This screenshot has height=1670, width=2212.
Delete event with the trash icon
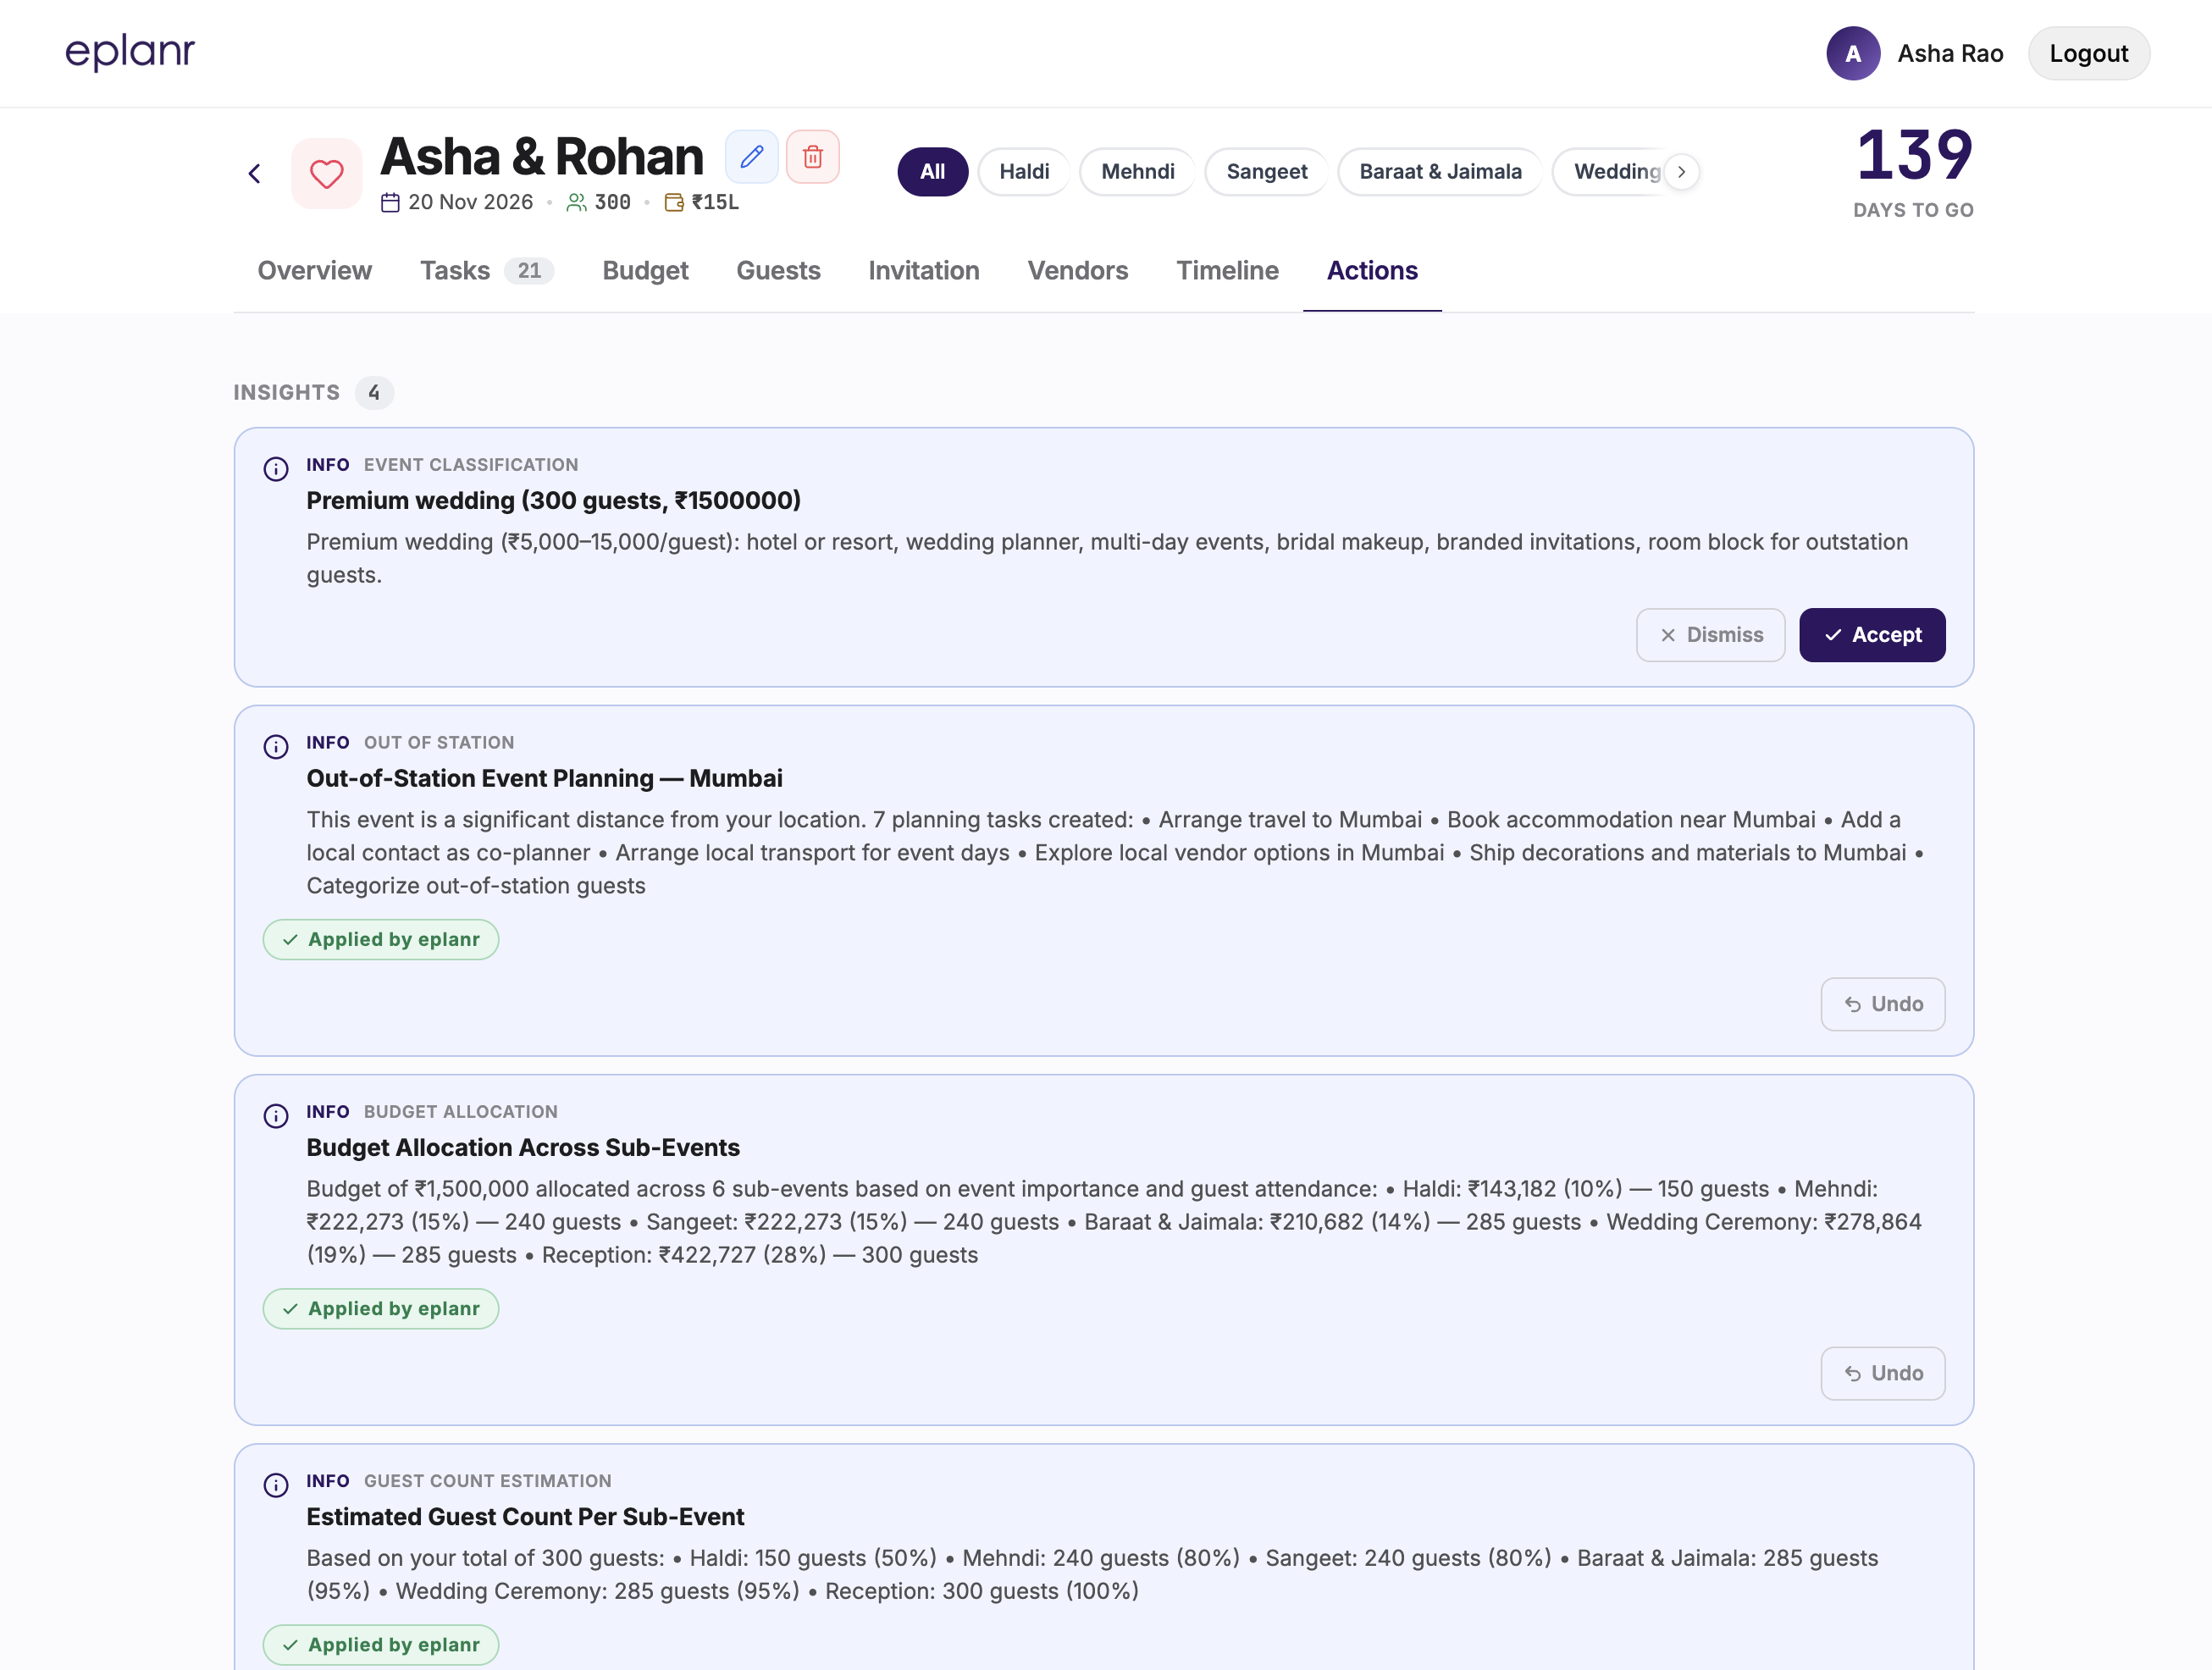tap(813, 157)
